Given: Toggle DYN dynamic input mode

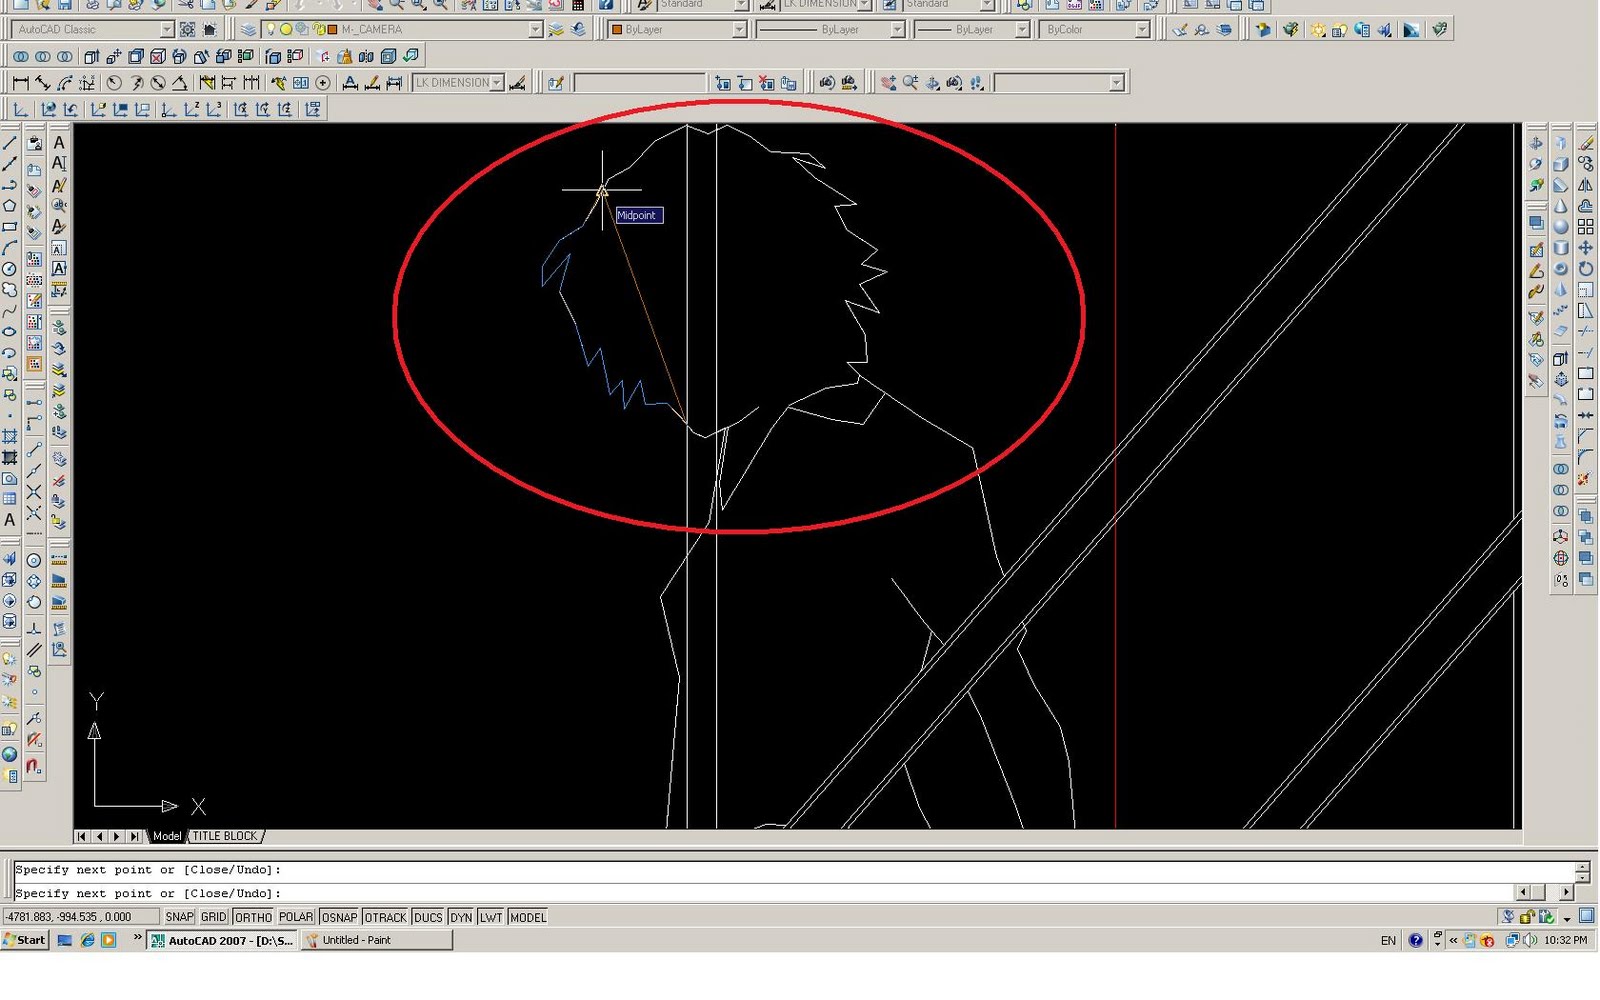Looking at the screenshot, I should [x=461, y=917].
